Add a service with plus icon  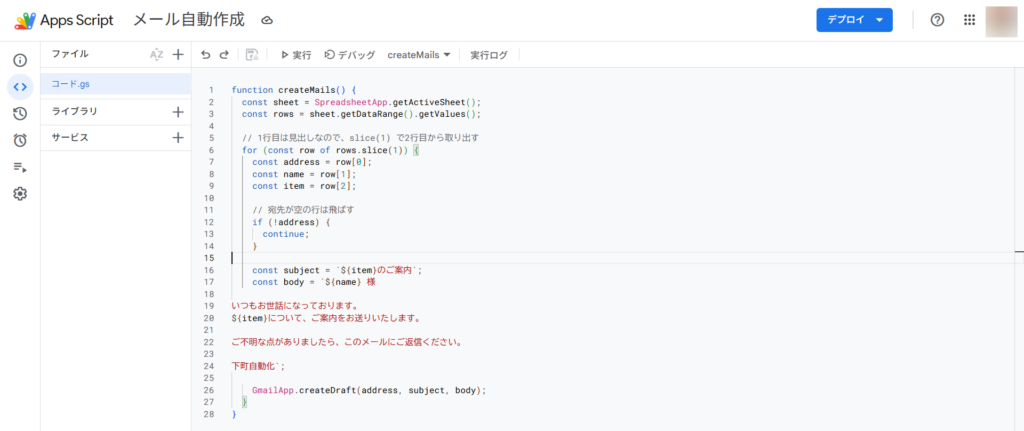click(x=178, y=138)
